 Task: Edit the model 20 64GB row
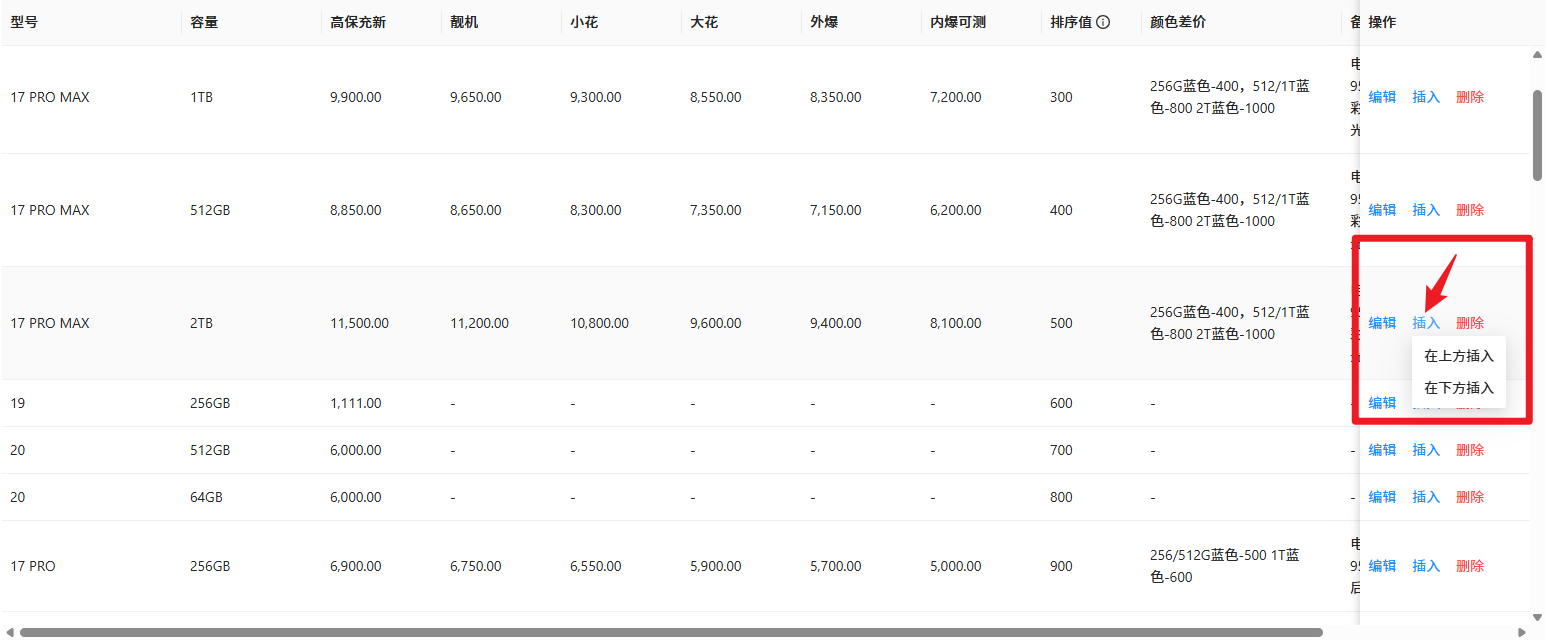(x=1382, y=497)
